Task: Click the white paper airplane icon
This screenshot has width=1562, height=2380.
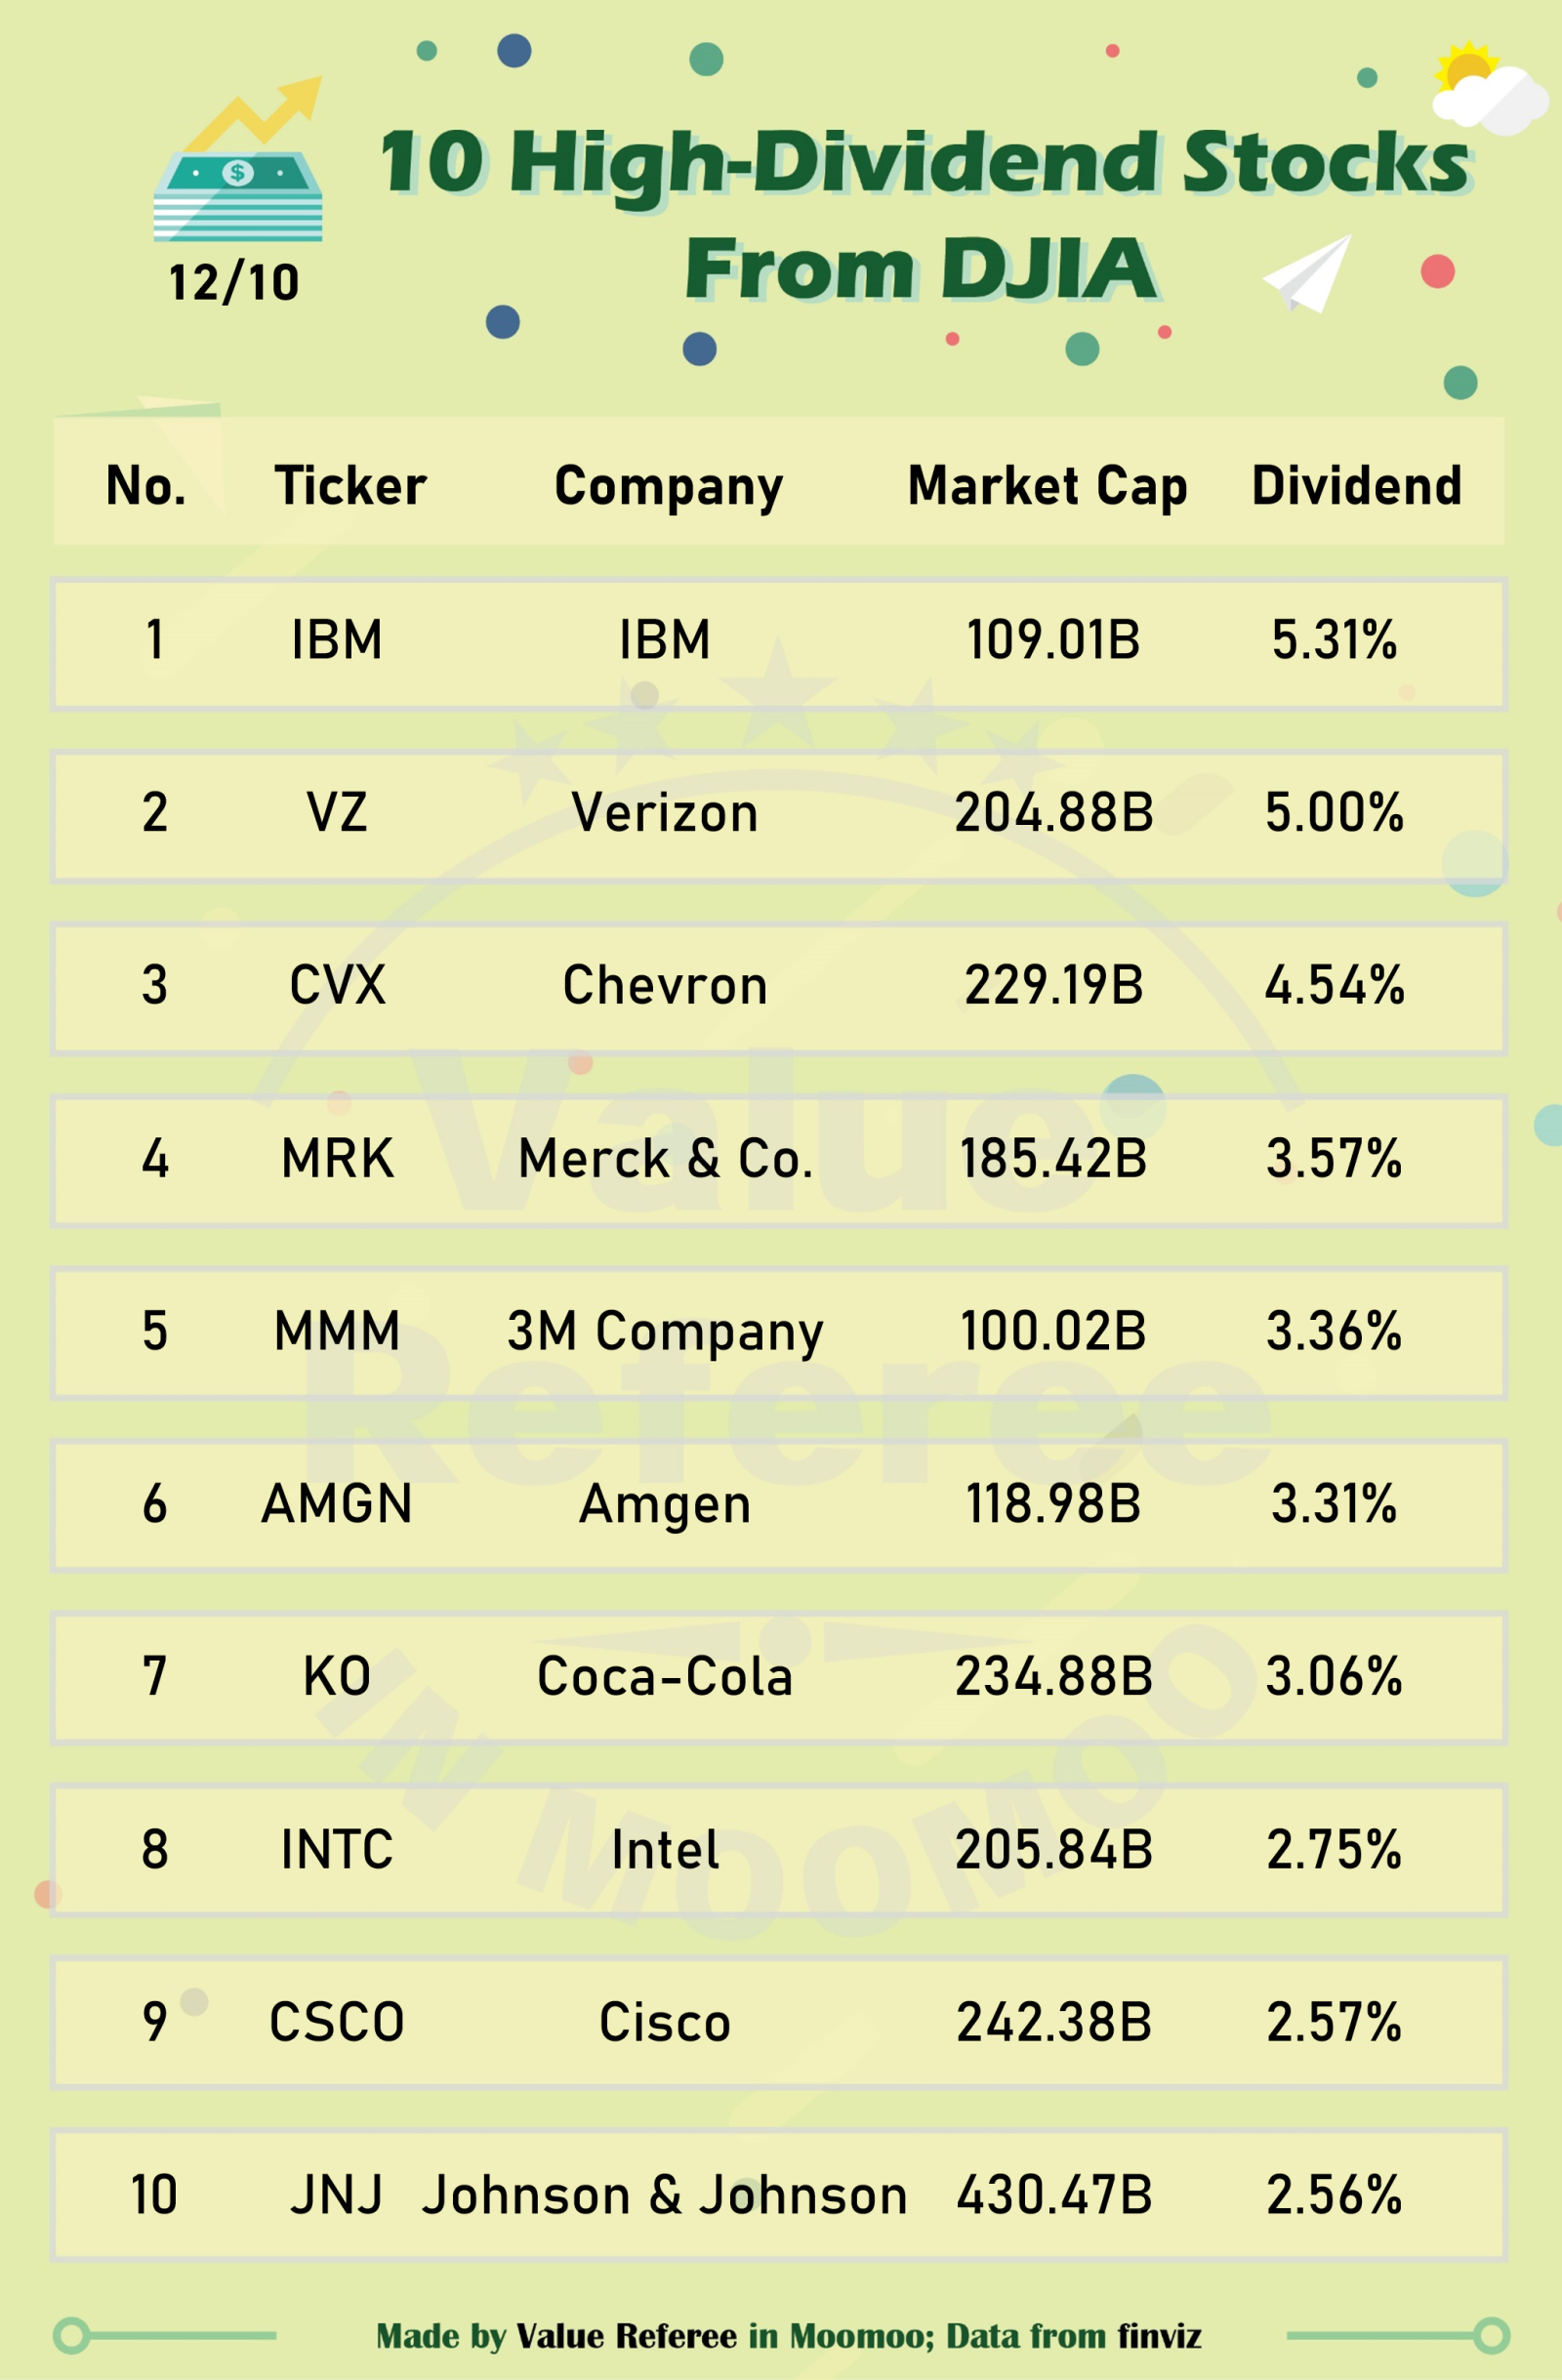Action: 1309,273
